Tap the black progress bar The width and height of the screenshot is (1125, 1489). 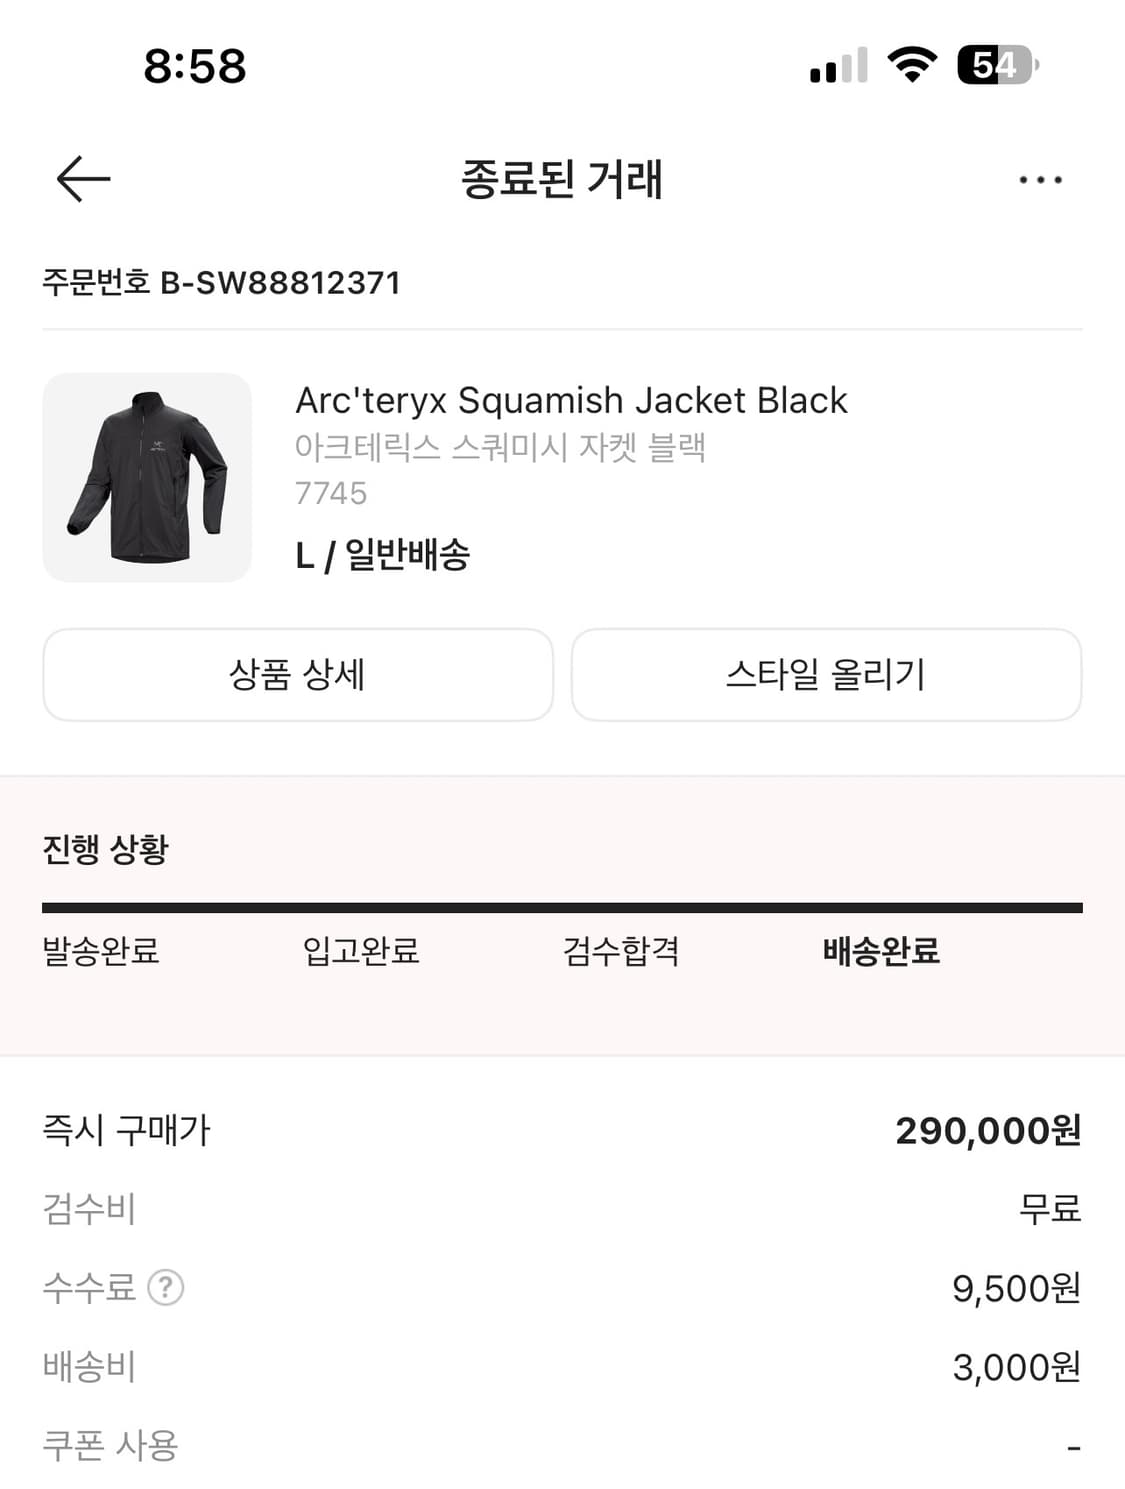562,908
